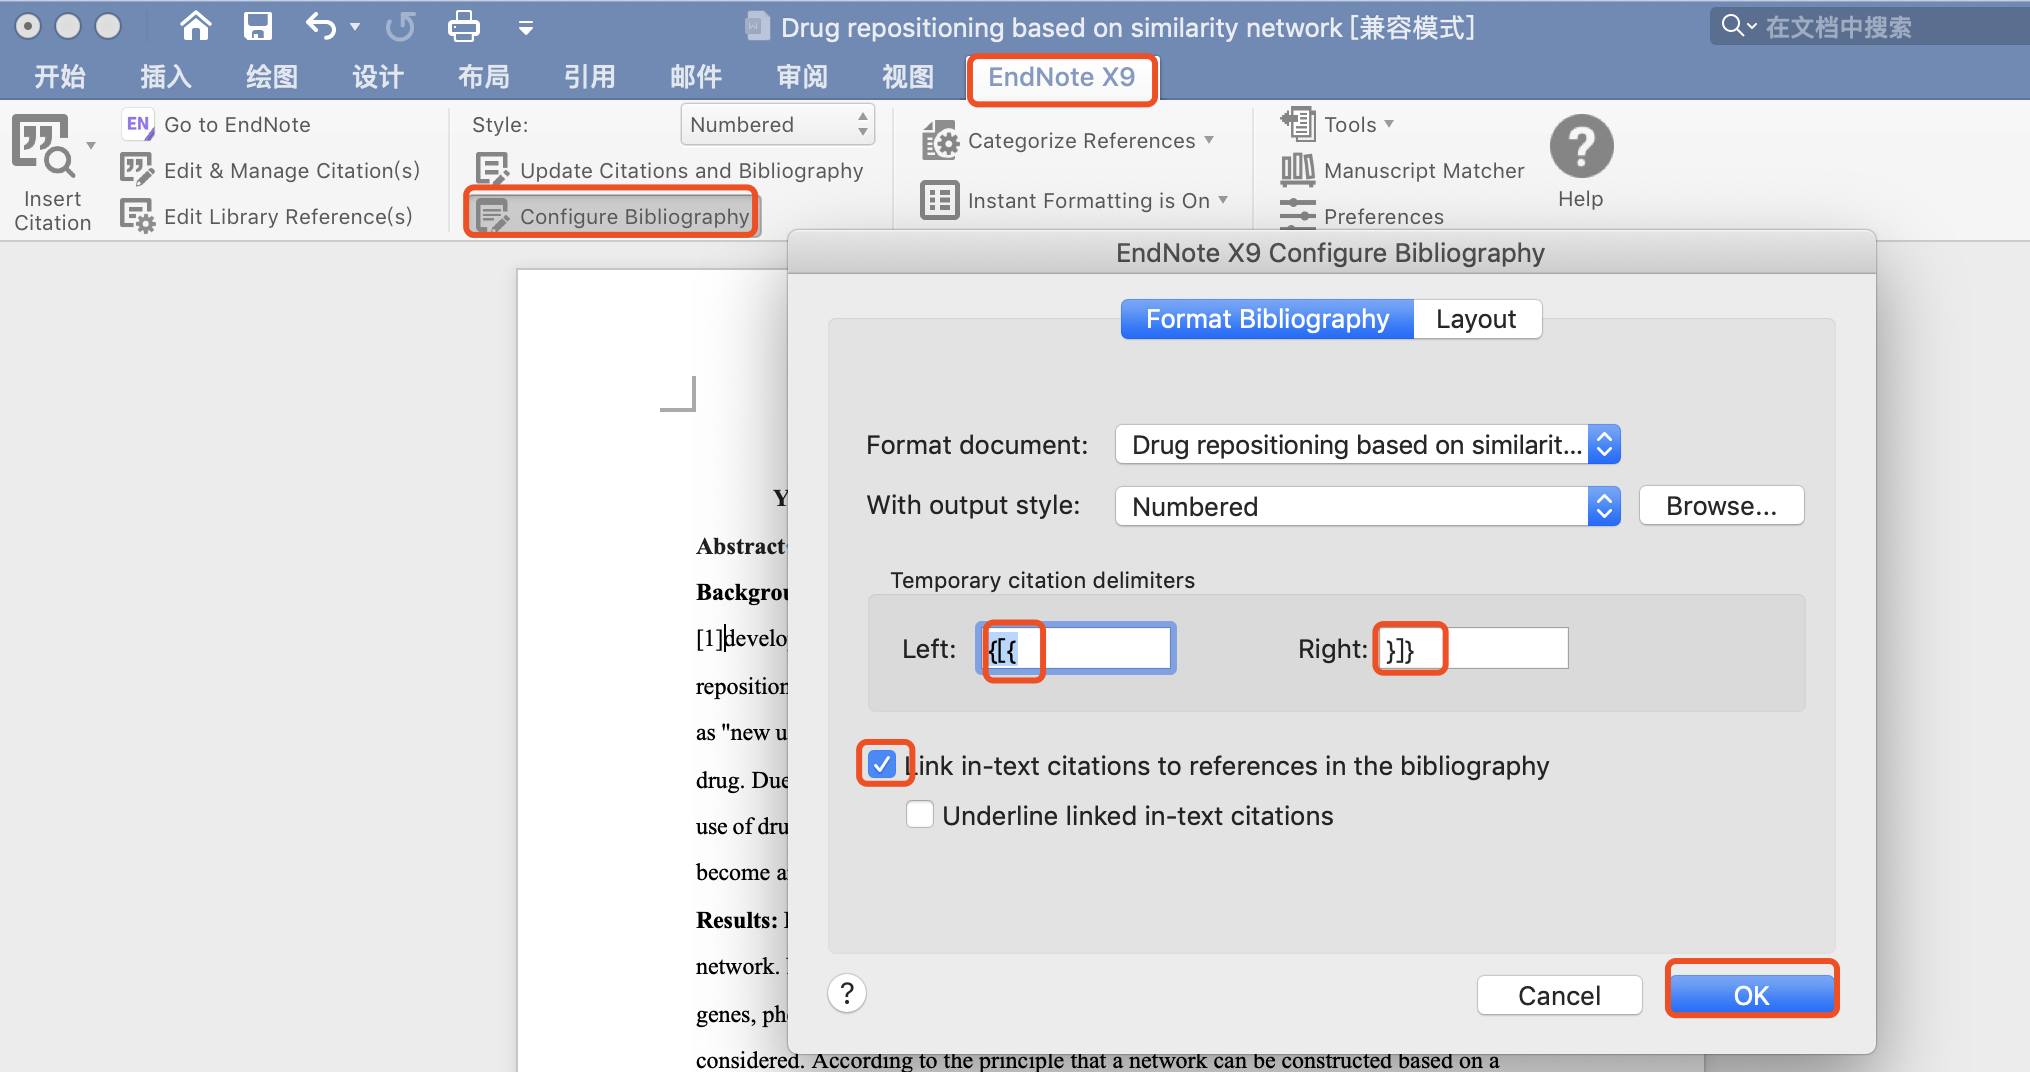The image size is (2030, 1072).
Task: Click the Abstract heading in the document
Action: point(741,546)
